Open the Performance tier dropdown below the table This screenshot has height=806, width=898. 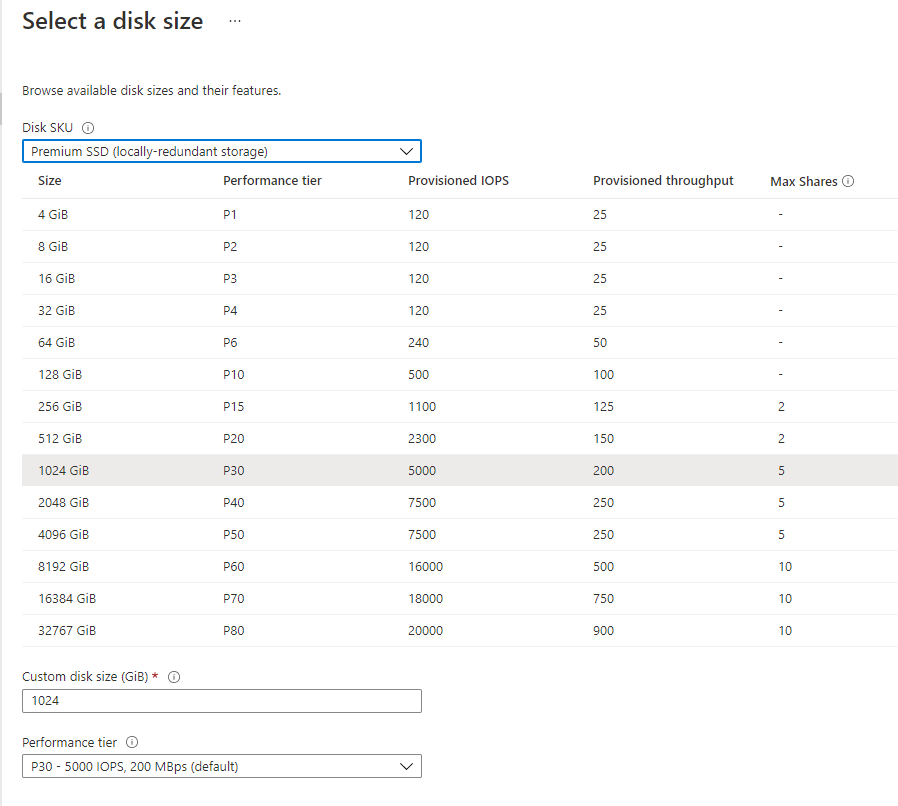(222, 766)
